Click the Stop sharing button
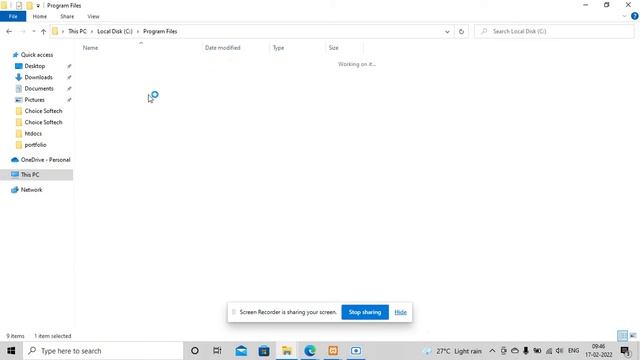The width and height of the screenshot is (640, 360). click(x=365, y=312)
